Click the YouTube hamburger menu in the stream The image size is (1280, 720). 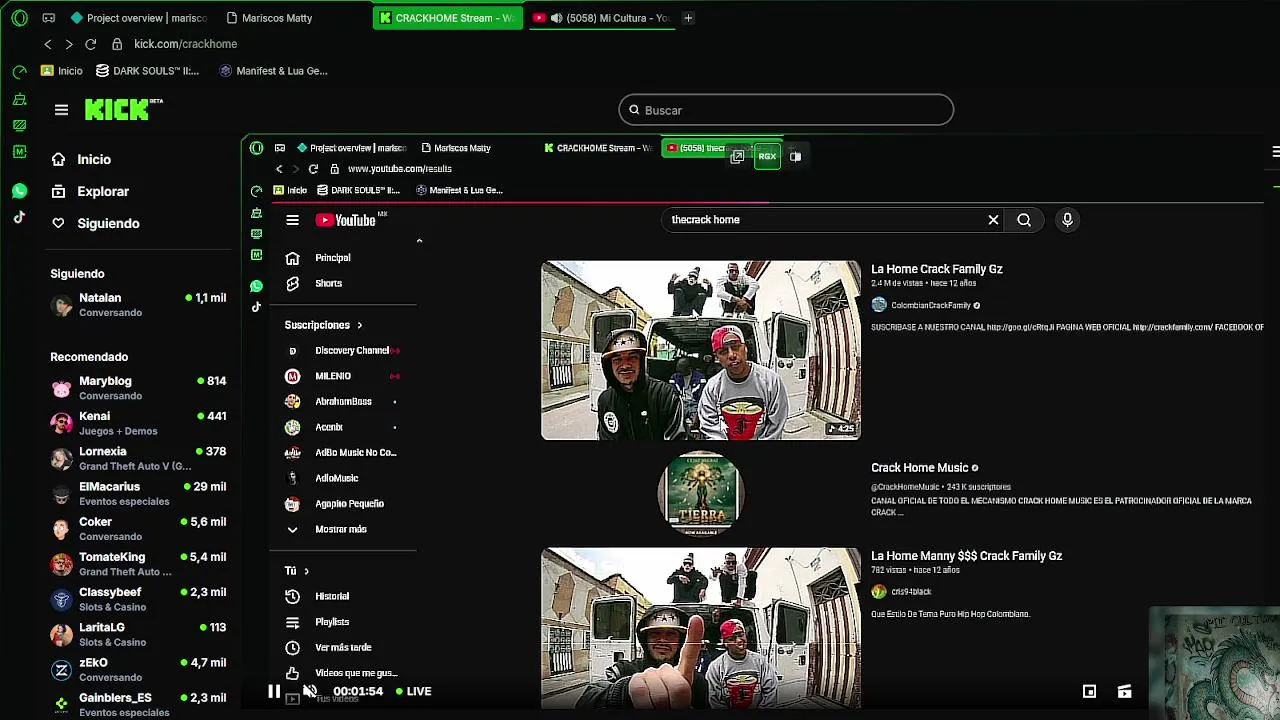coord(292,220)
